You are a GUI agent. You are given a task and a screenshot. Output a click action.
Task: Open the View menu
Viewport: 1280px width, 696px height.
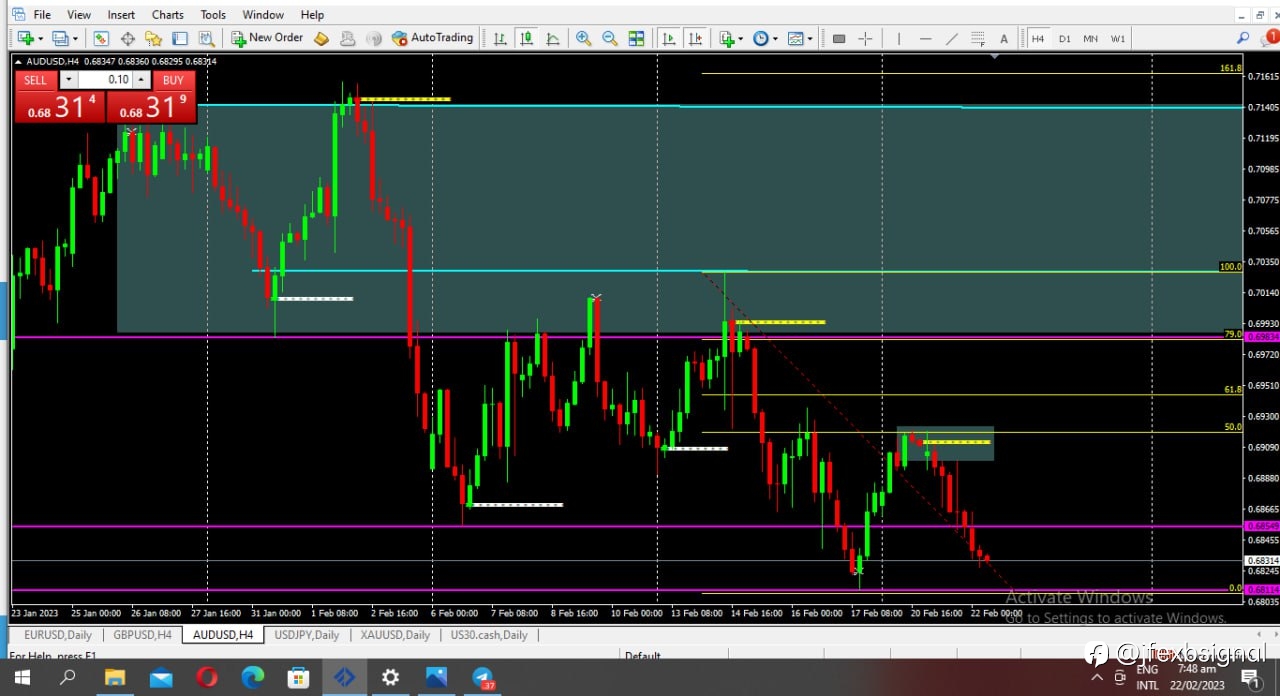click(x=79, y=14)
